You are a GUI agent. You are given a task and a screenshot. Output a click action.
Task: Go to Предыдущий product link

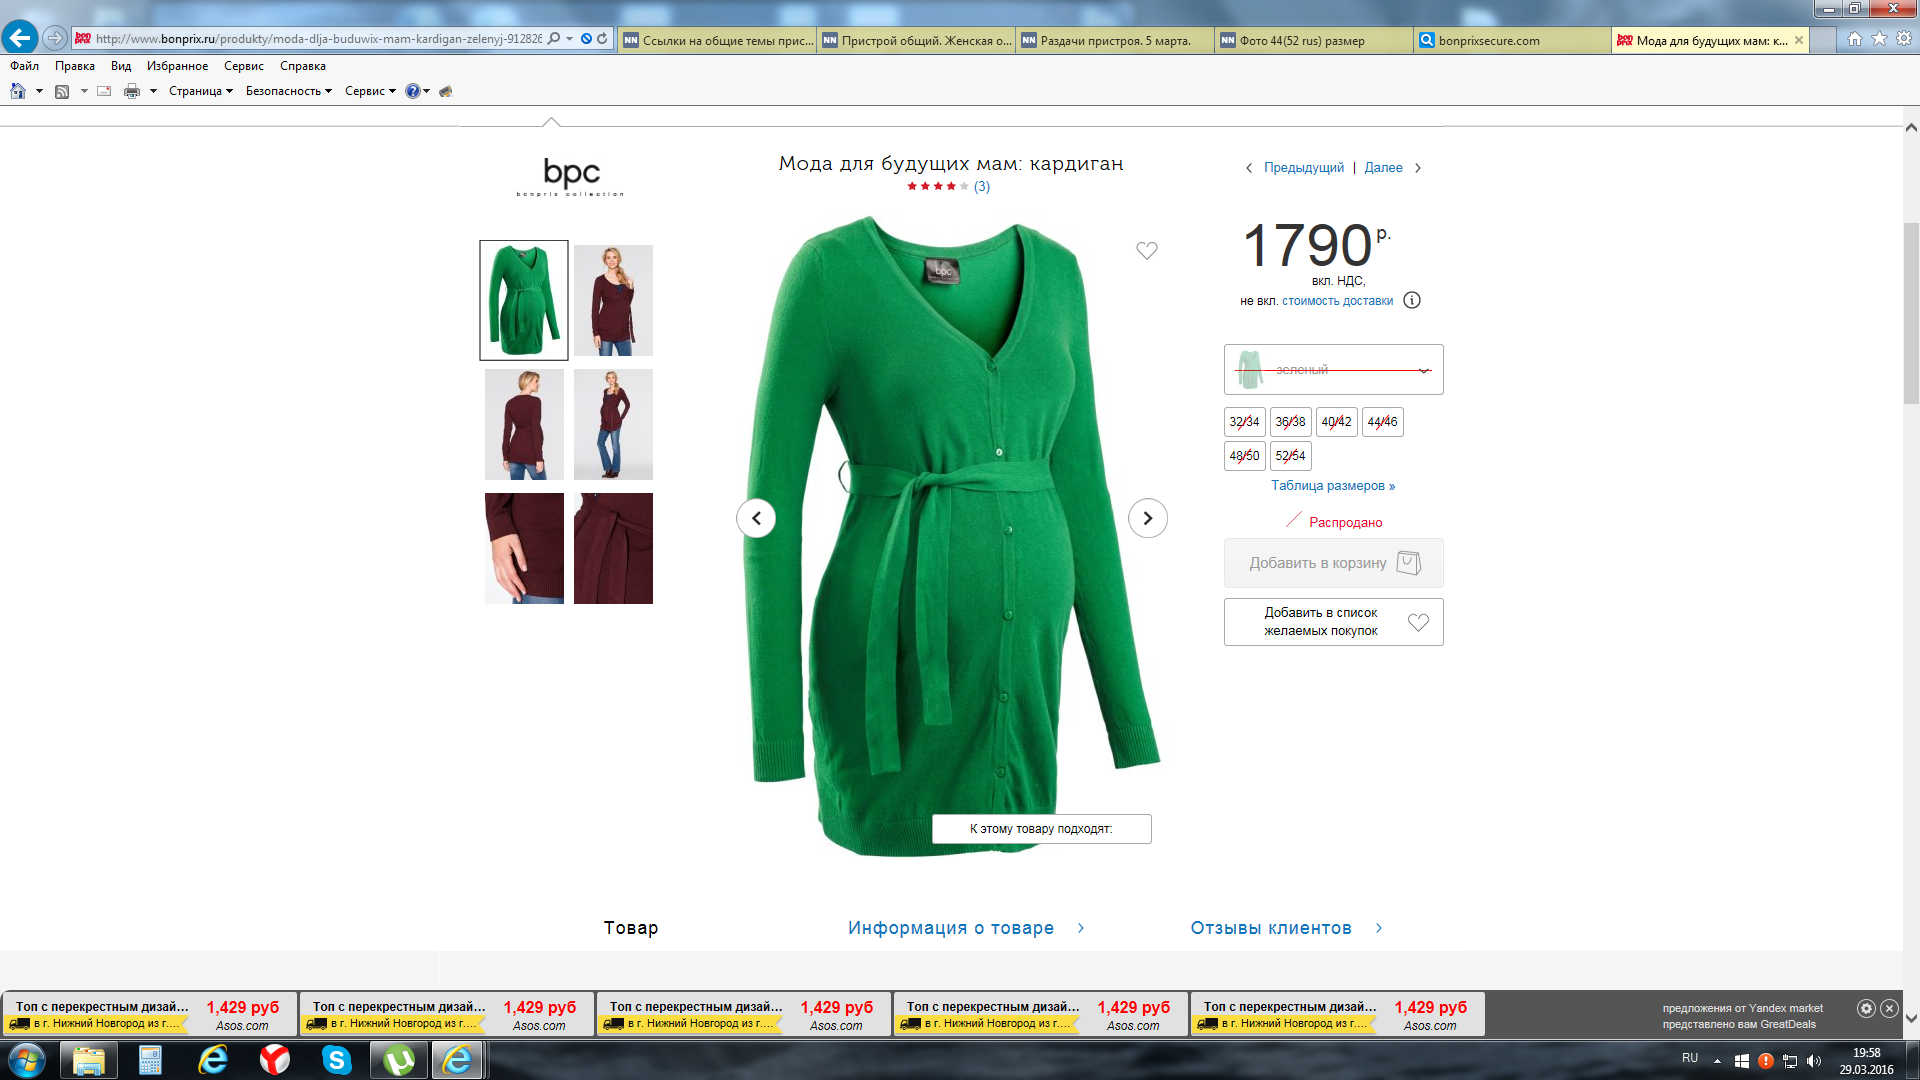[1304, 168]
